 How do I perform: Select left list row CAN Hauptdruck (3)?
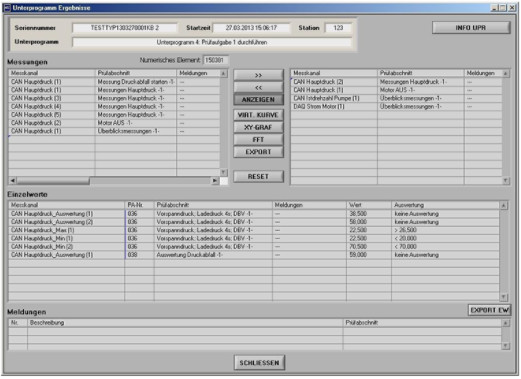[x=114, y=98]
